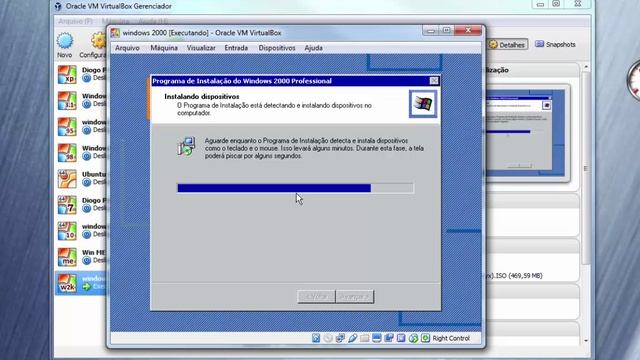The image size is (640, 360).
Task: Click the Detalhes button in Manager
Action: tap(507, 44)
